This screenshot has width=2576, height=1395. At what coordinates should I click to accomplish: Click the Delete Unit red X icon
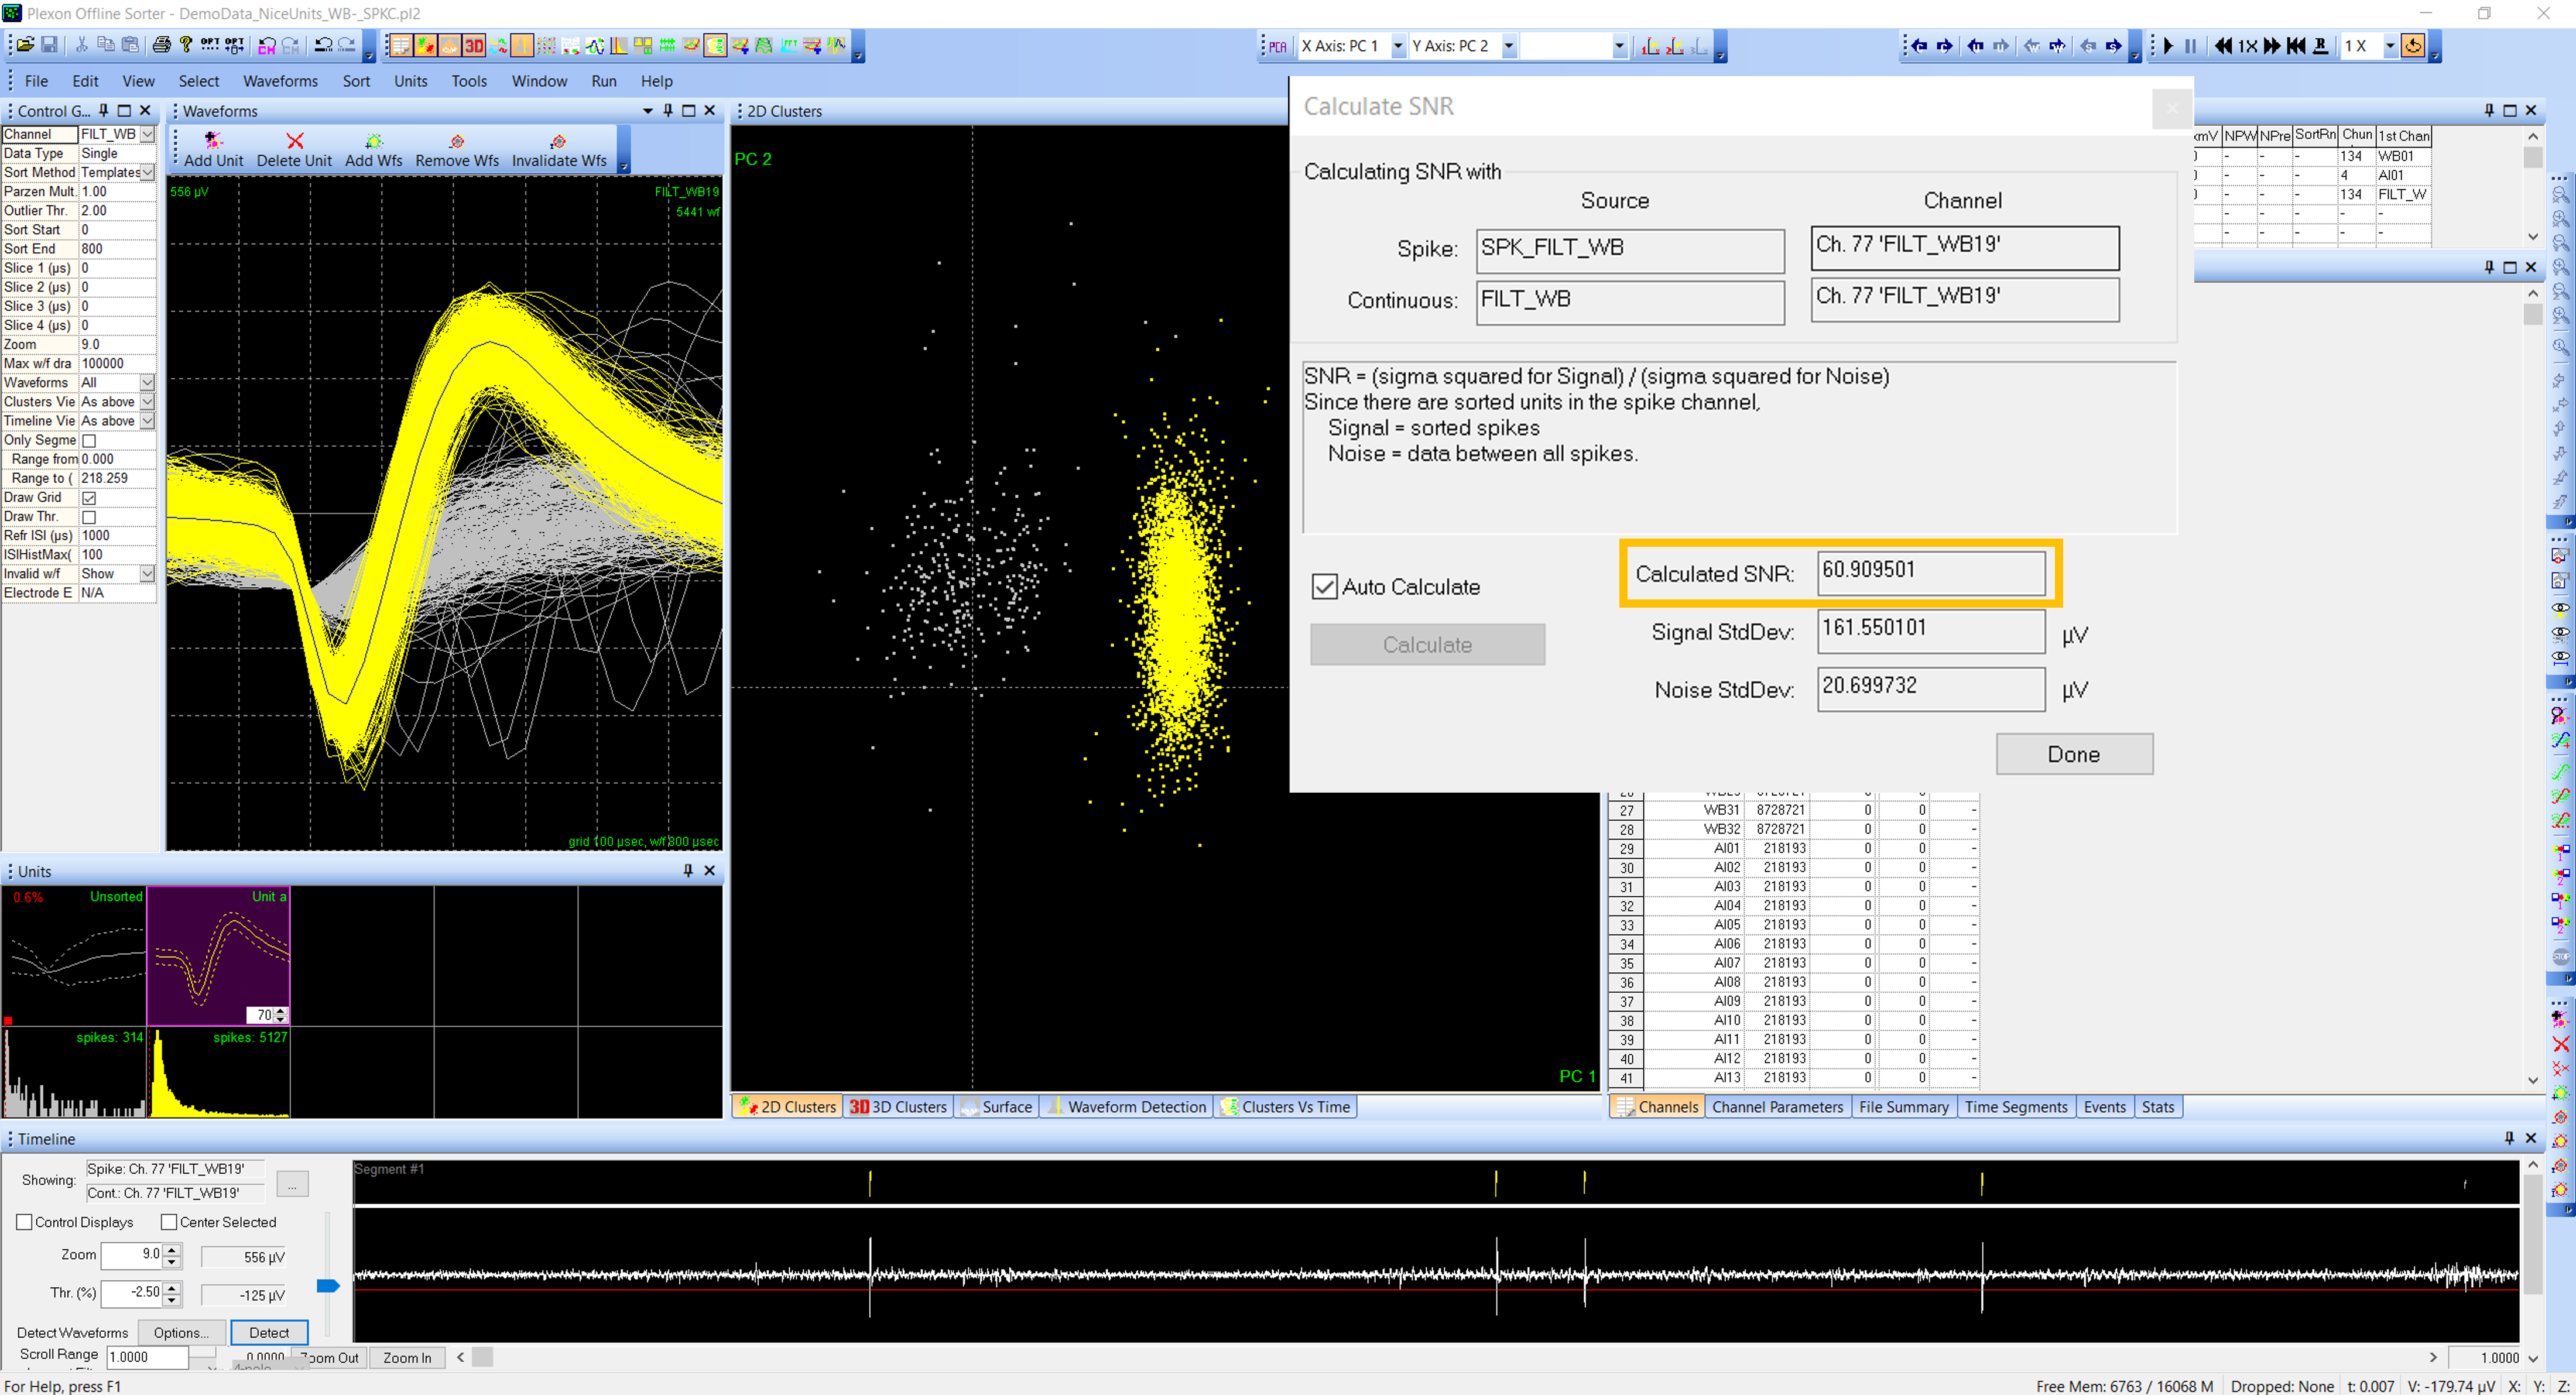[294, 141]
